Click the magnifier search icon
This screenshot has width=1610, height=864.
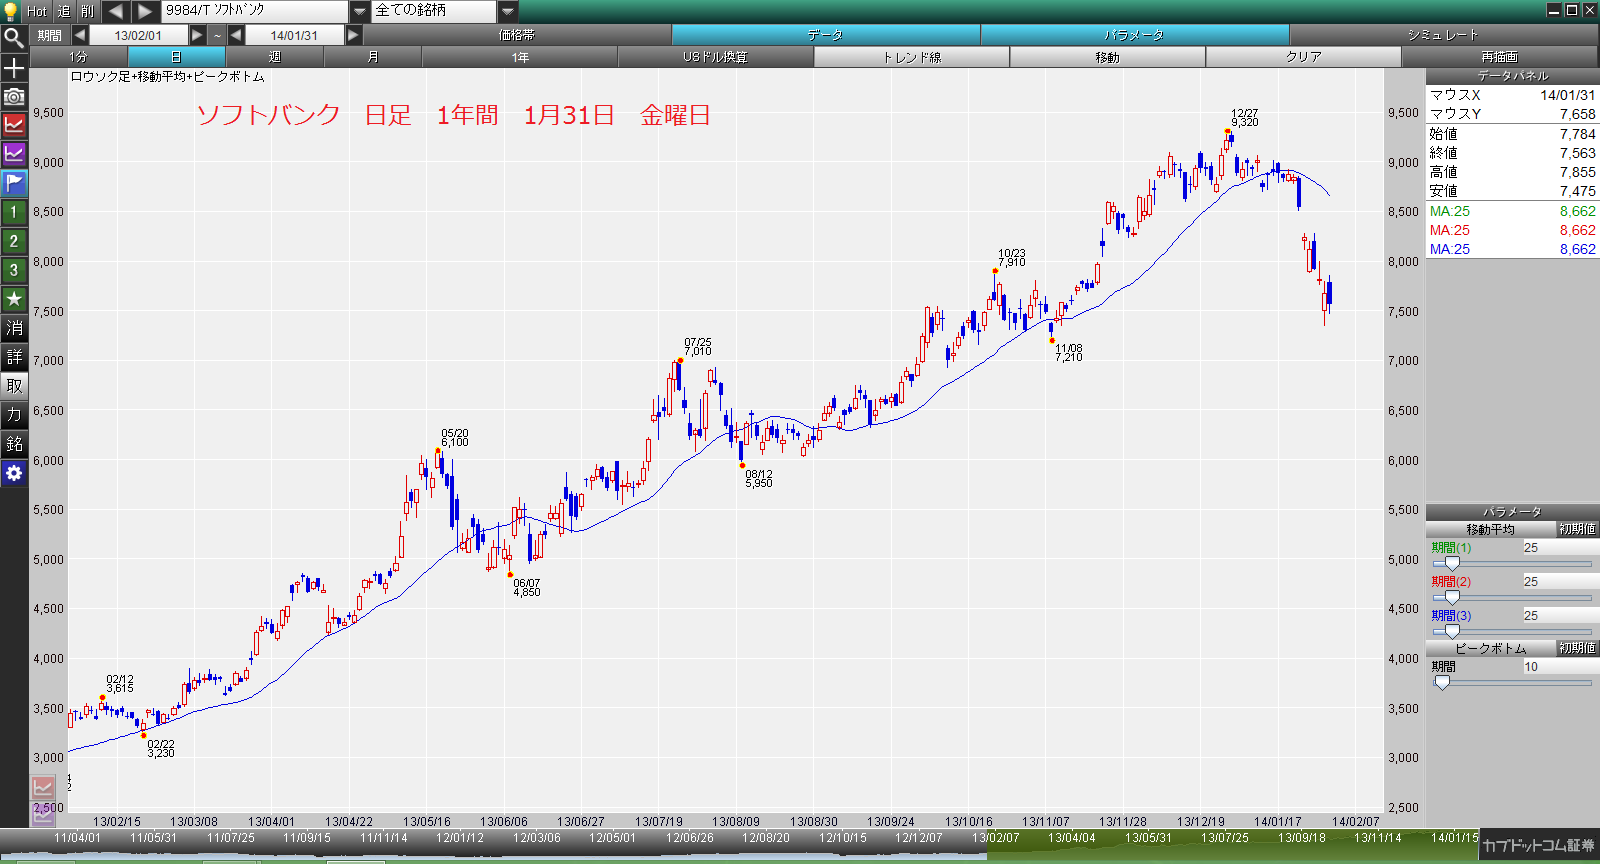point(14,38)
